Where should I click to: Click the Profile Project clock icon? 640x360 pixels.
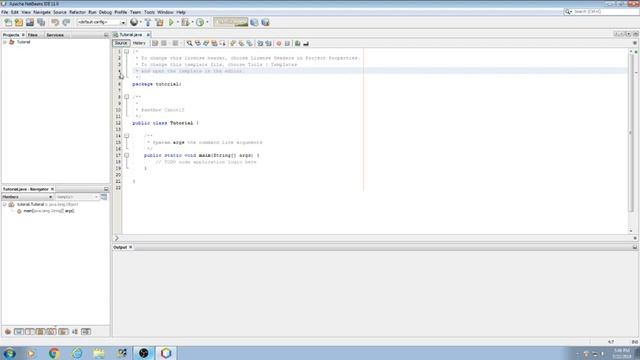pyautogui.click(x=200, y=22)
